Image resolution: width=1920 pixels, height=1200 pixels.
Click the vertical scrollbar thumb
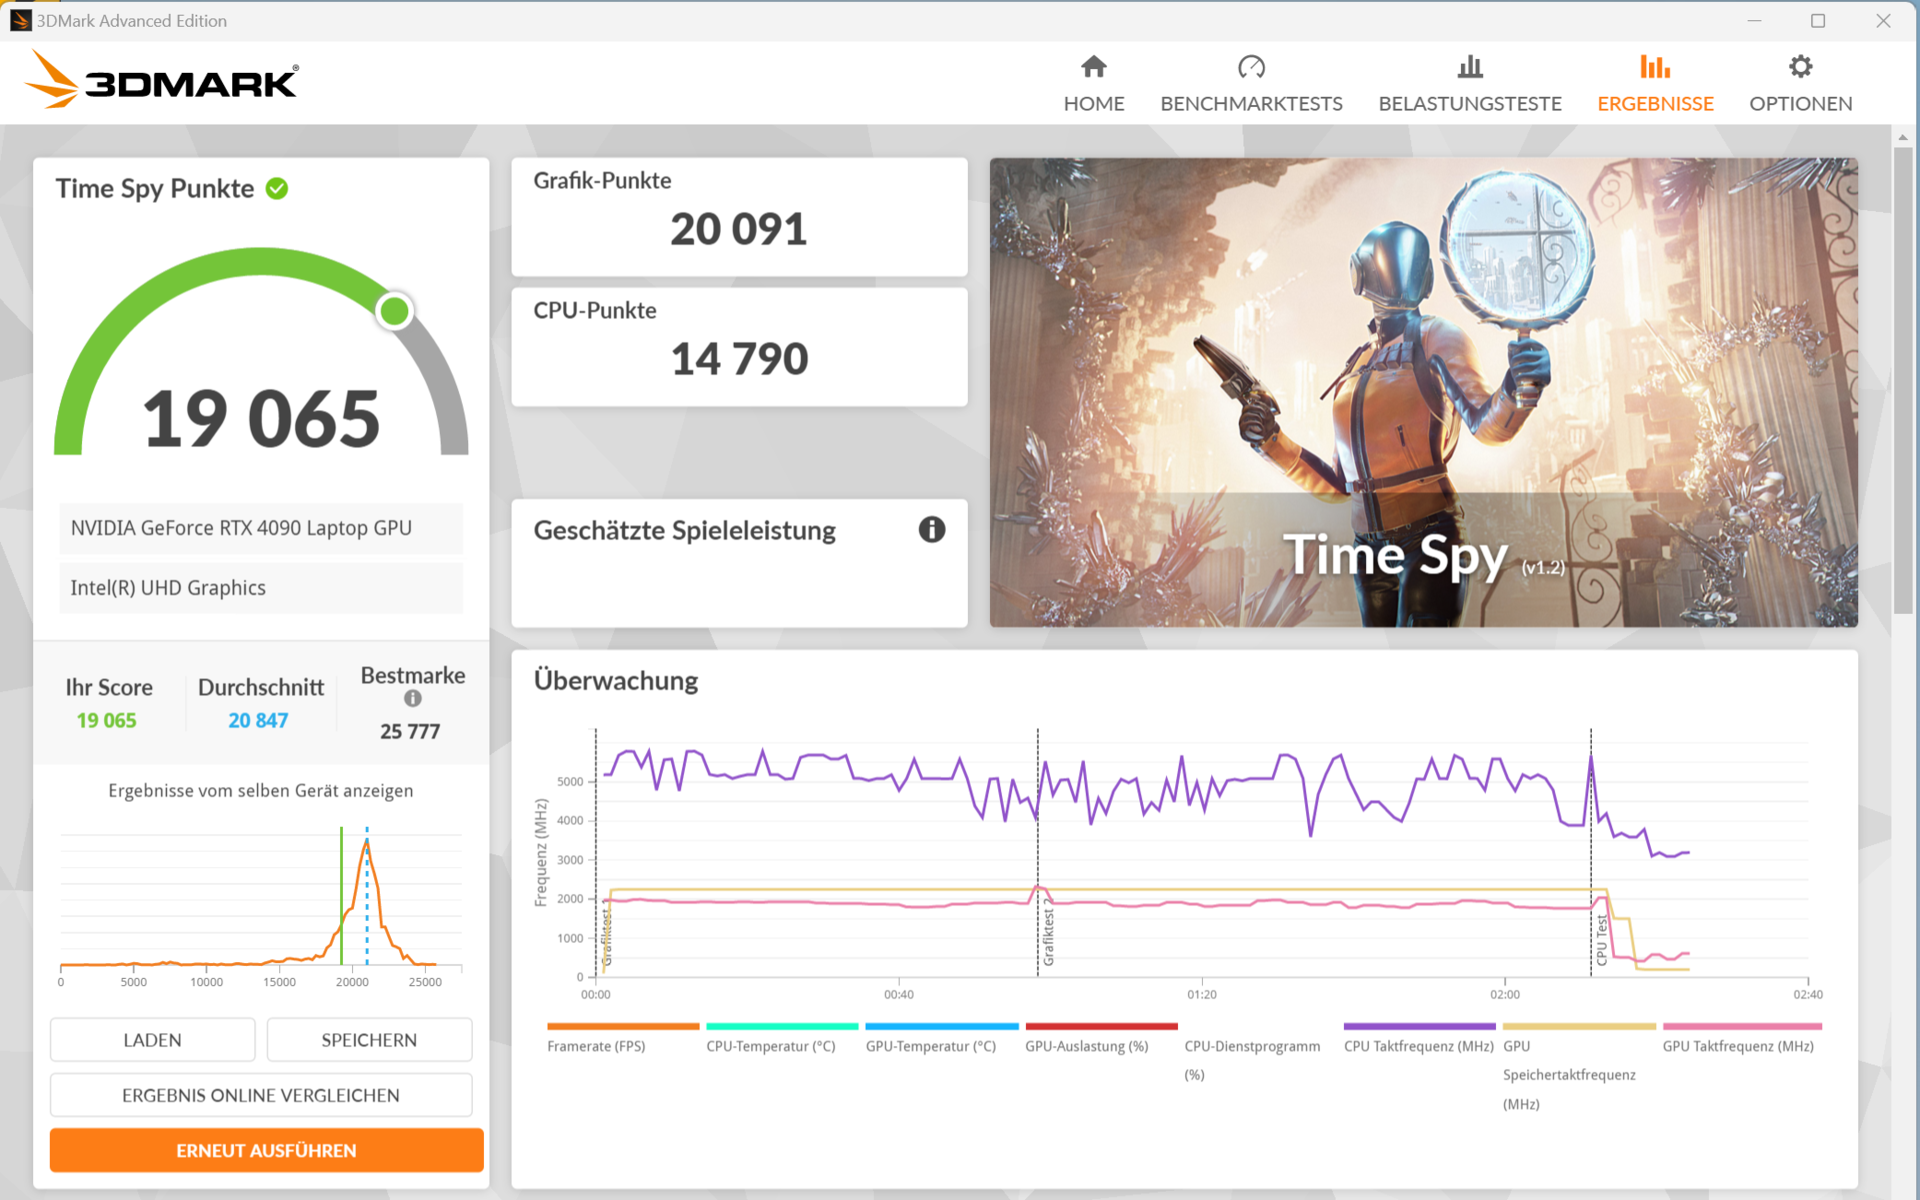(x=1902, y=380)
